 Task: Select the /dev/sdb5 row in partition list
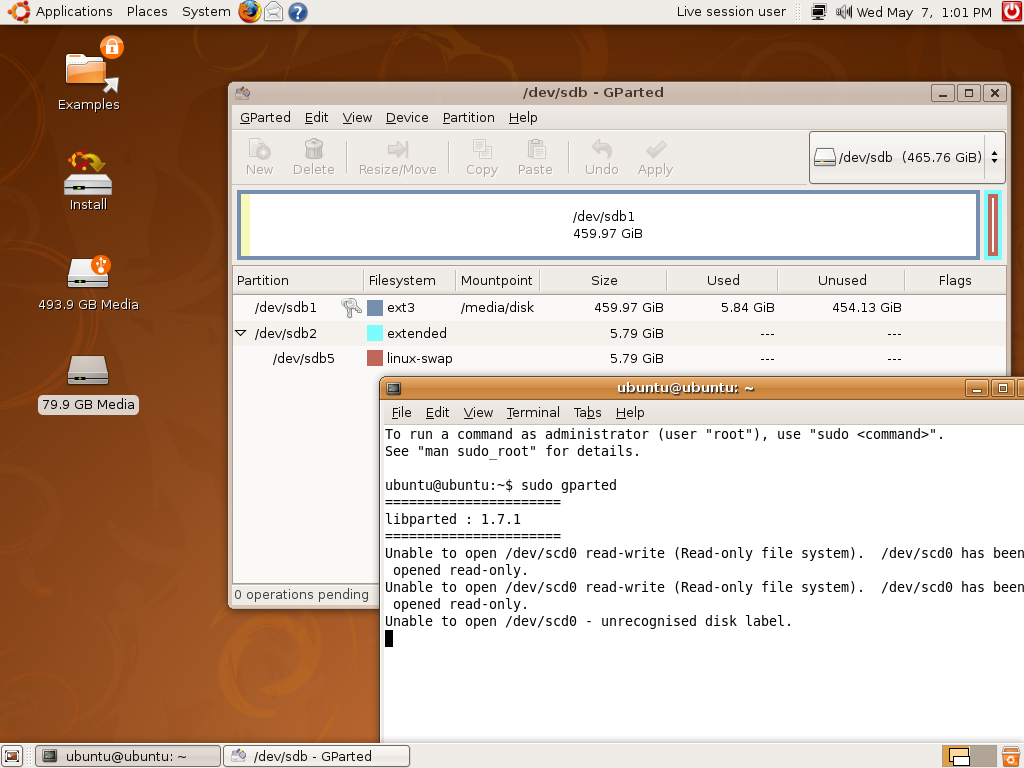pyautogui.click(x=618, y=359)
